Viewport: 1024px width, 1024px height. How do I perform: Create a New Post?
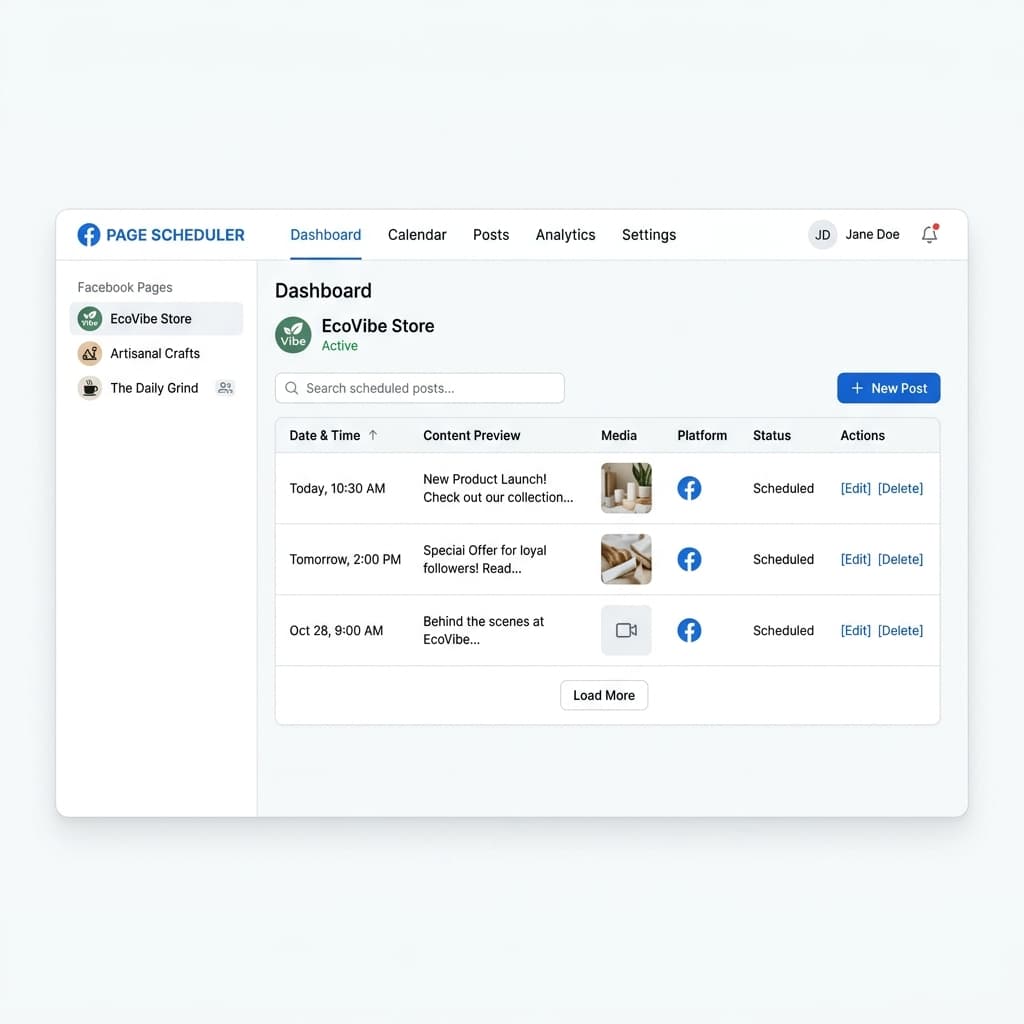pyautogui.click(x=888, y=388)
